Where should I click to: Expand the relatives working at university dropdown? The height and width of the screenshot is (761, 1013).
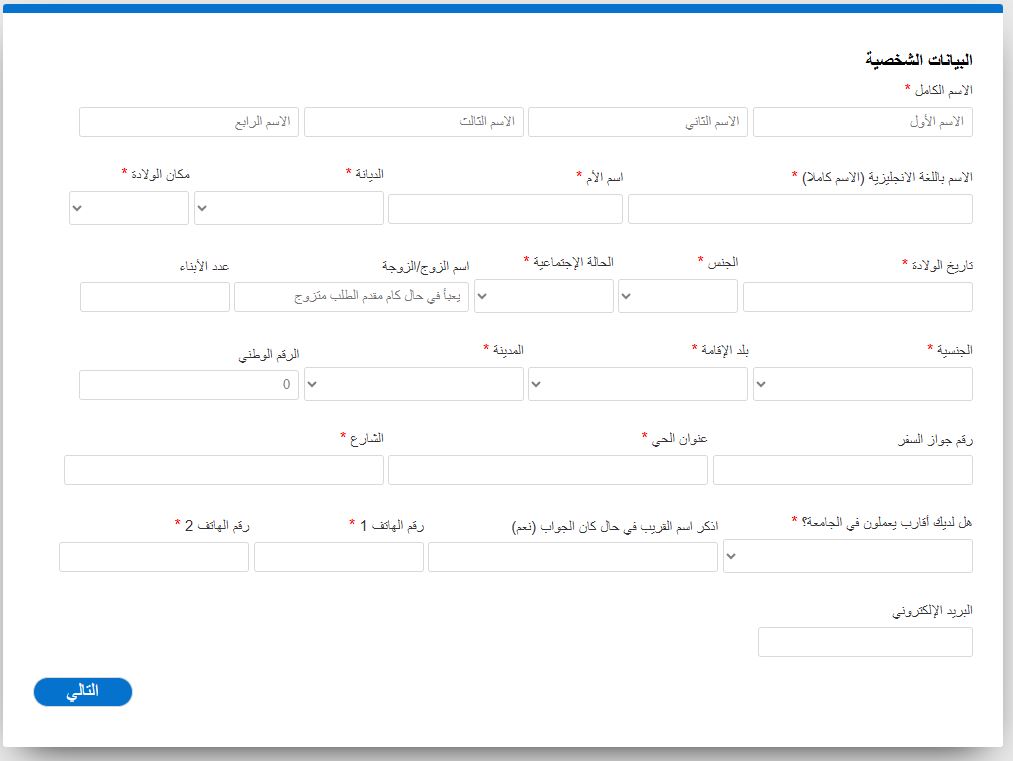(848, 556)
